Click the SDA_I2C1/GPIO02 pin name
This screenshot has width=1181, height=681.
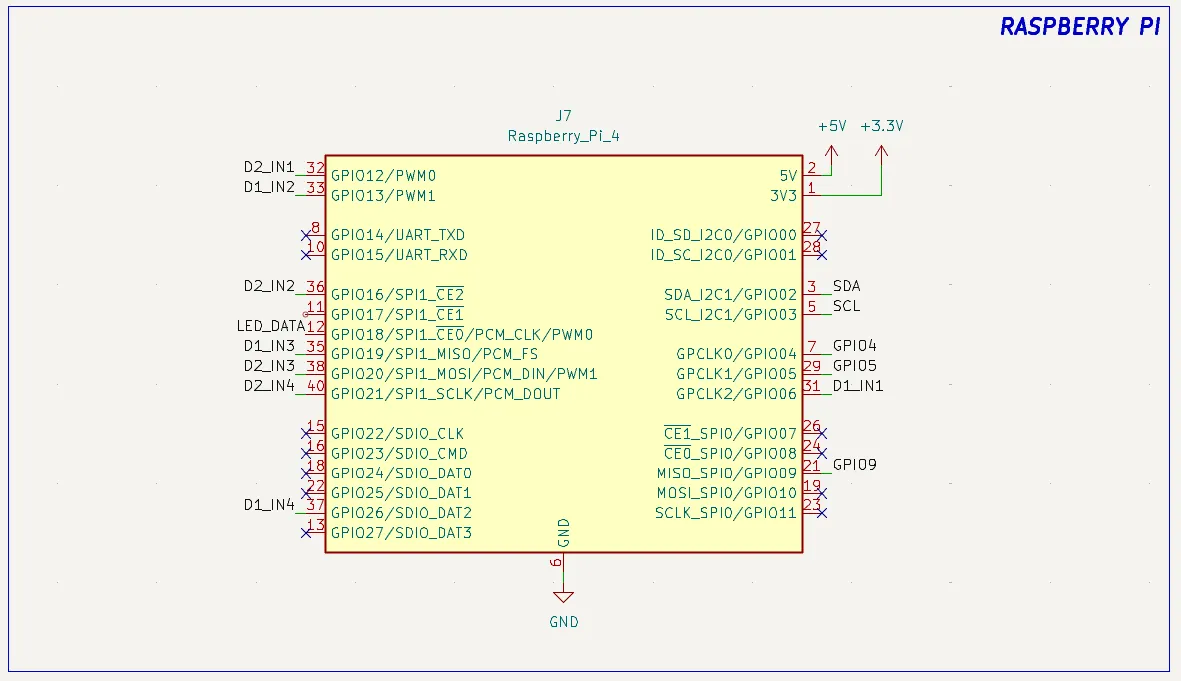tap(730, 295)
